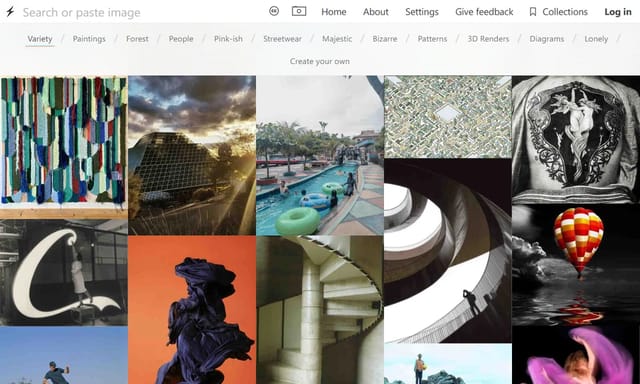
Task: Switch to the Paintings category tab
Action: pos(89,39)
